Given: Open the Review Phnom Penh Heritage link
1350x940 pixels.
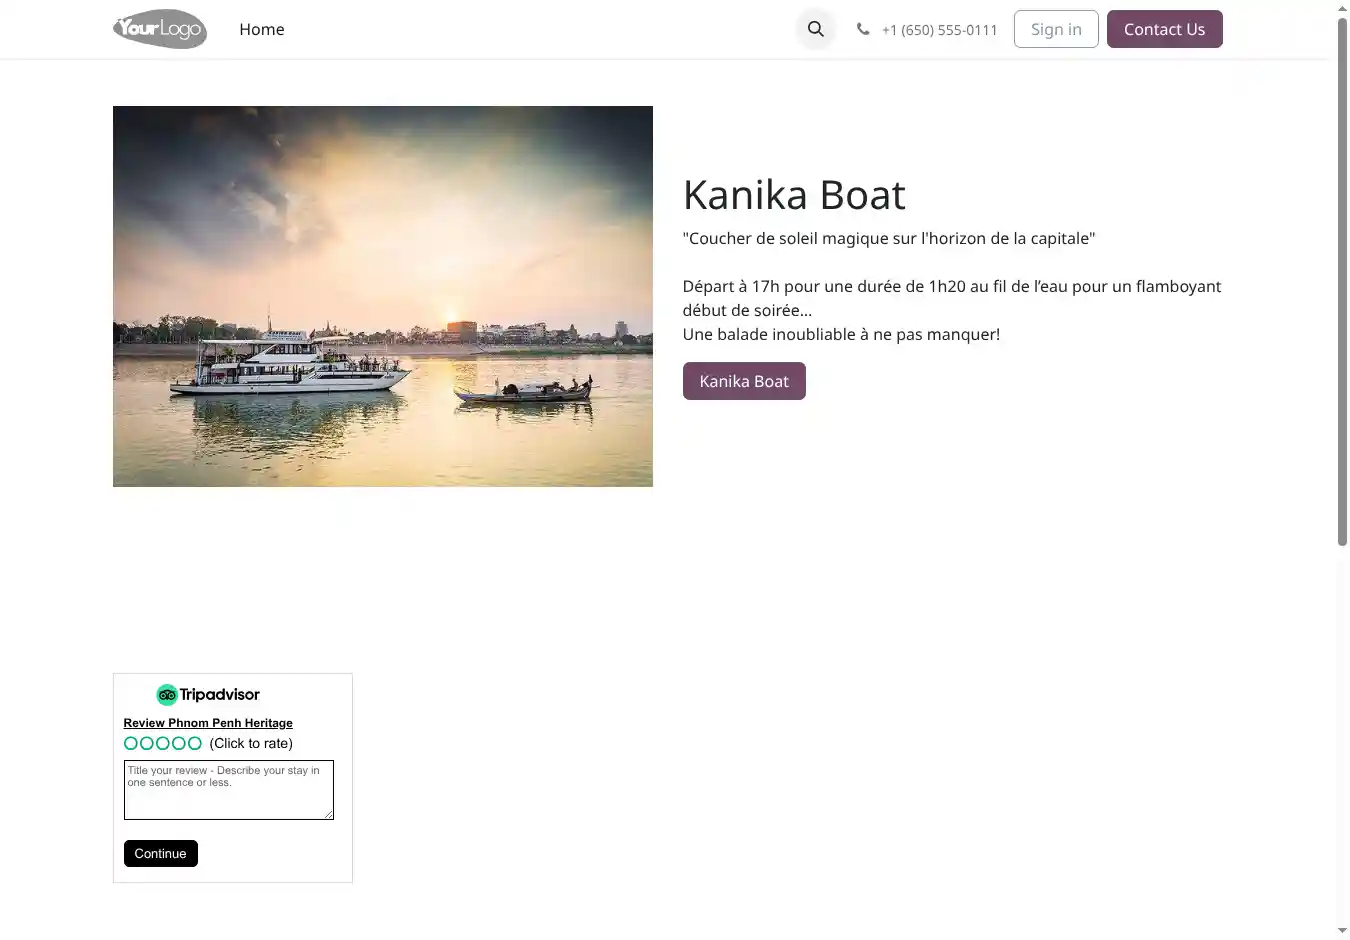Looking at the screenshot, I should click(x=208, y=723).
